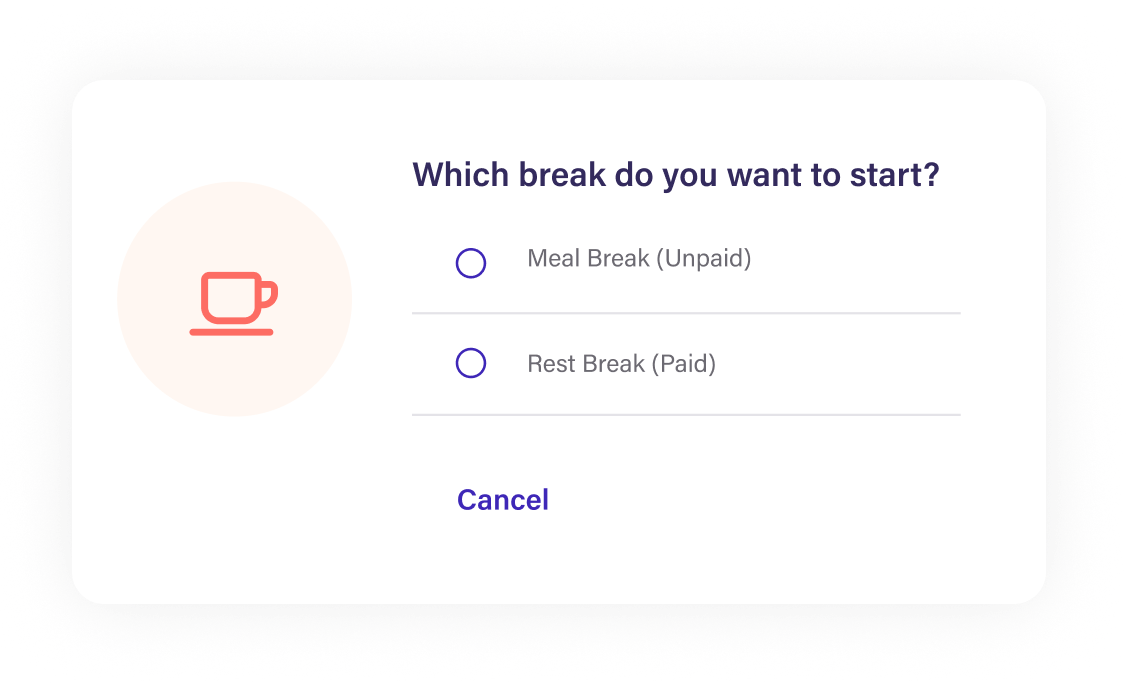Click the coffee cup icon
Screen dimensions: 1126x684
click(x=233, y=303)
